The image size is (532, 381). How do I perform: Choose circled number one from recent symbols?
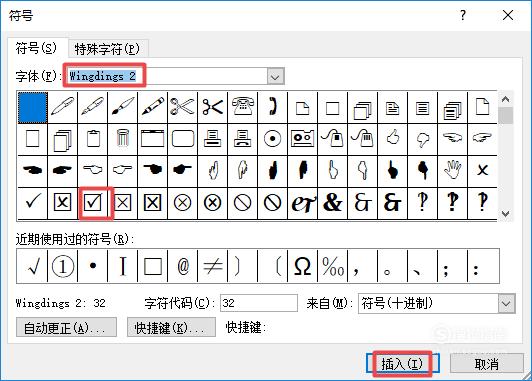pyautogui.click(x=63, y=266)
